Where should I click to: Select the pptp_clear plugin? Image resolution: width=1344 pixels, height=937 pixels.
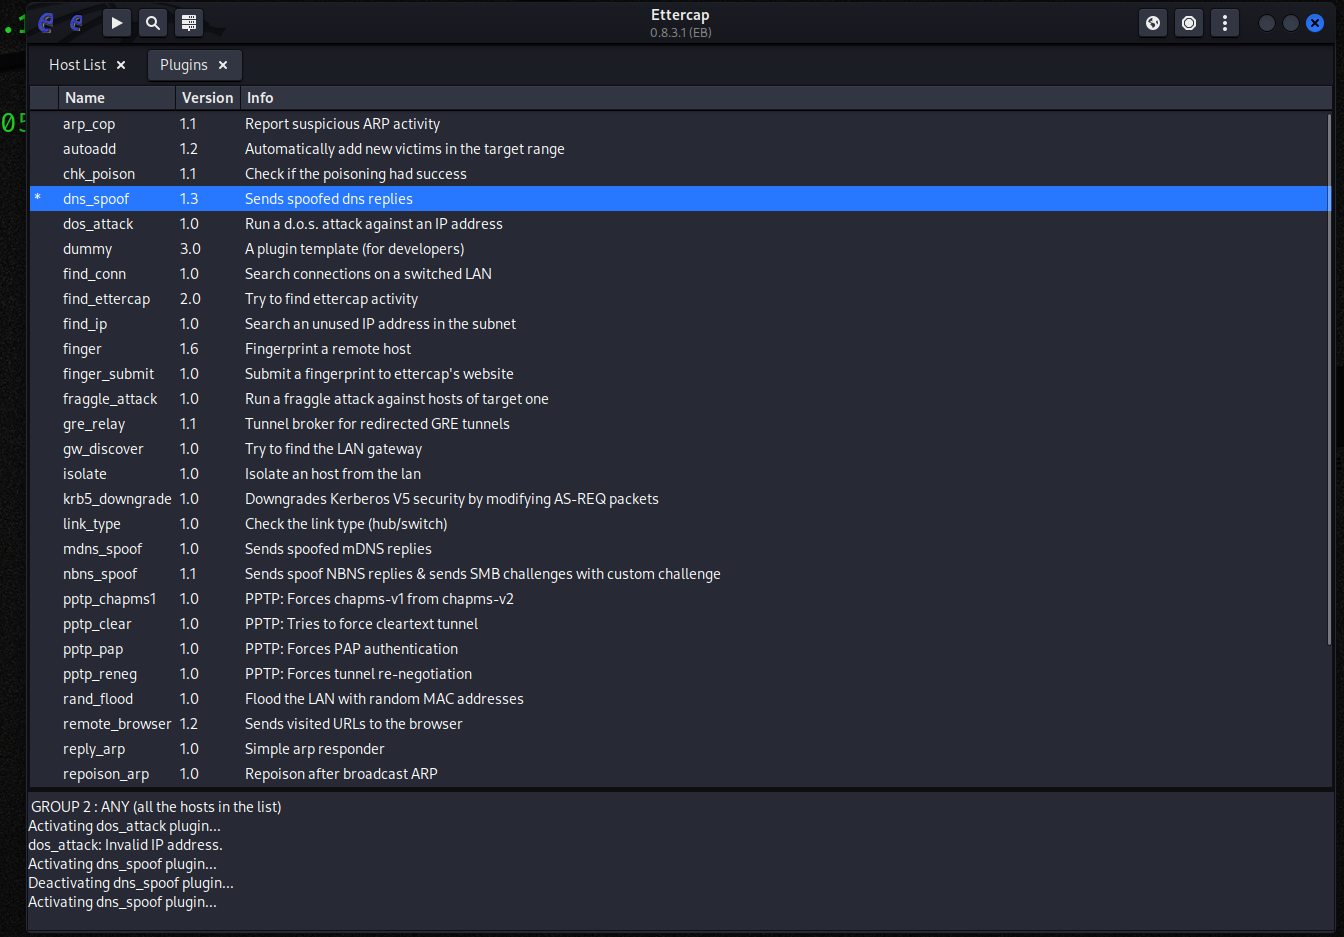(680, 624)
